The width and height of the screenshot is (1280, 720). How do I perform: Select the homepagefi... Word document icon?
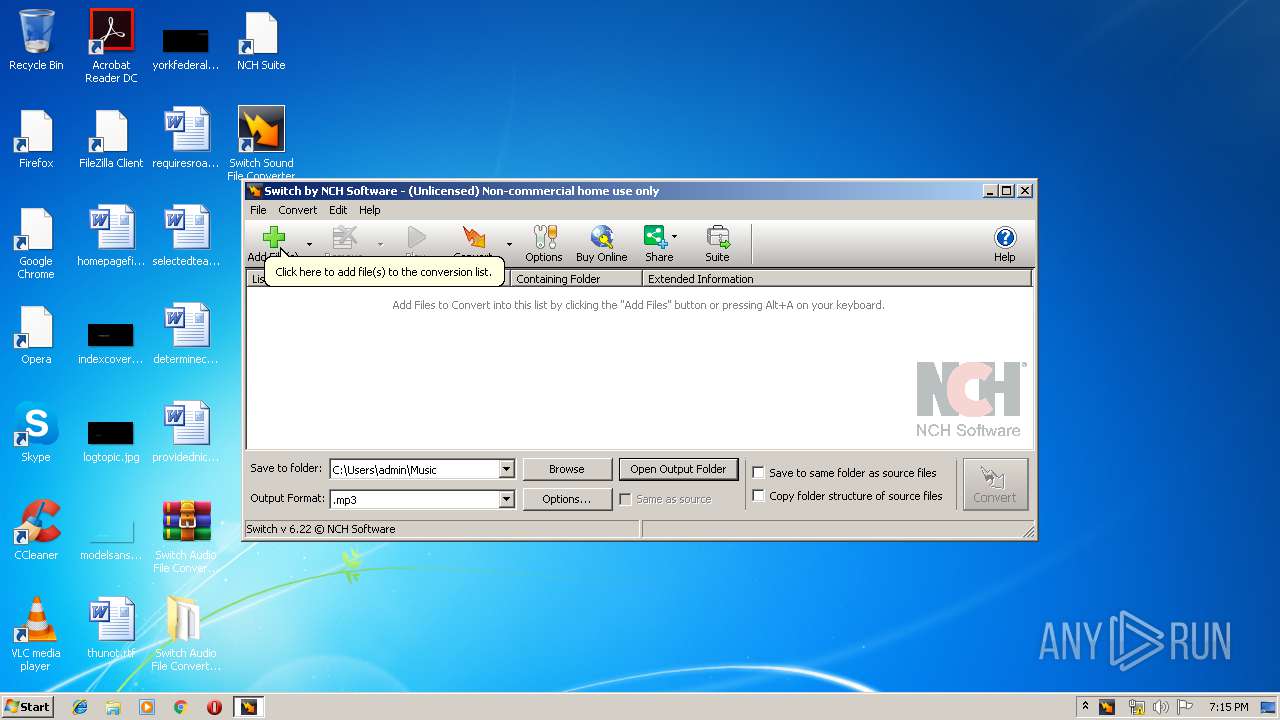(111, 236)
